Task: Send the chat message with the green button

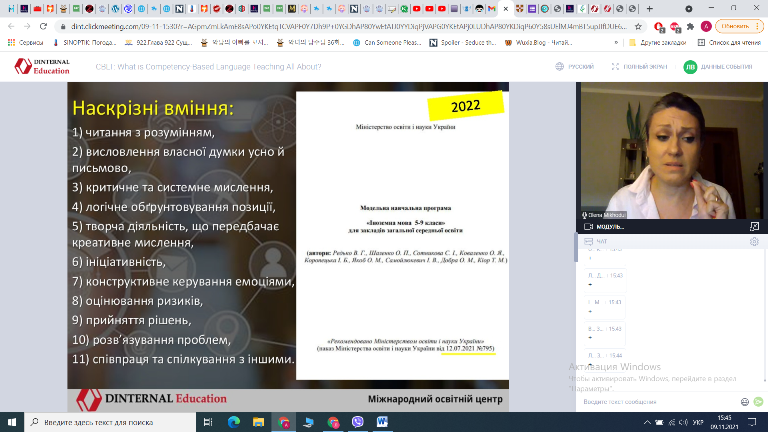Action: (x=758, y=402)
